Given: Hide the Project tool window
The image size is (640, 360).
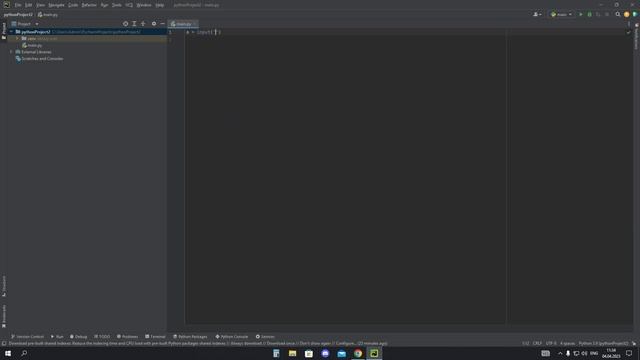Looking at the screenshot, I should [x=162, y=24].
